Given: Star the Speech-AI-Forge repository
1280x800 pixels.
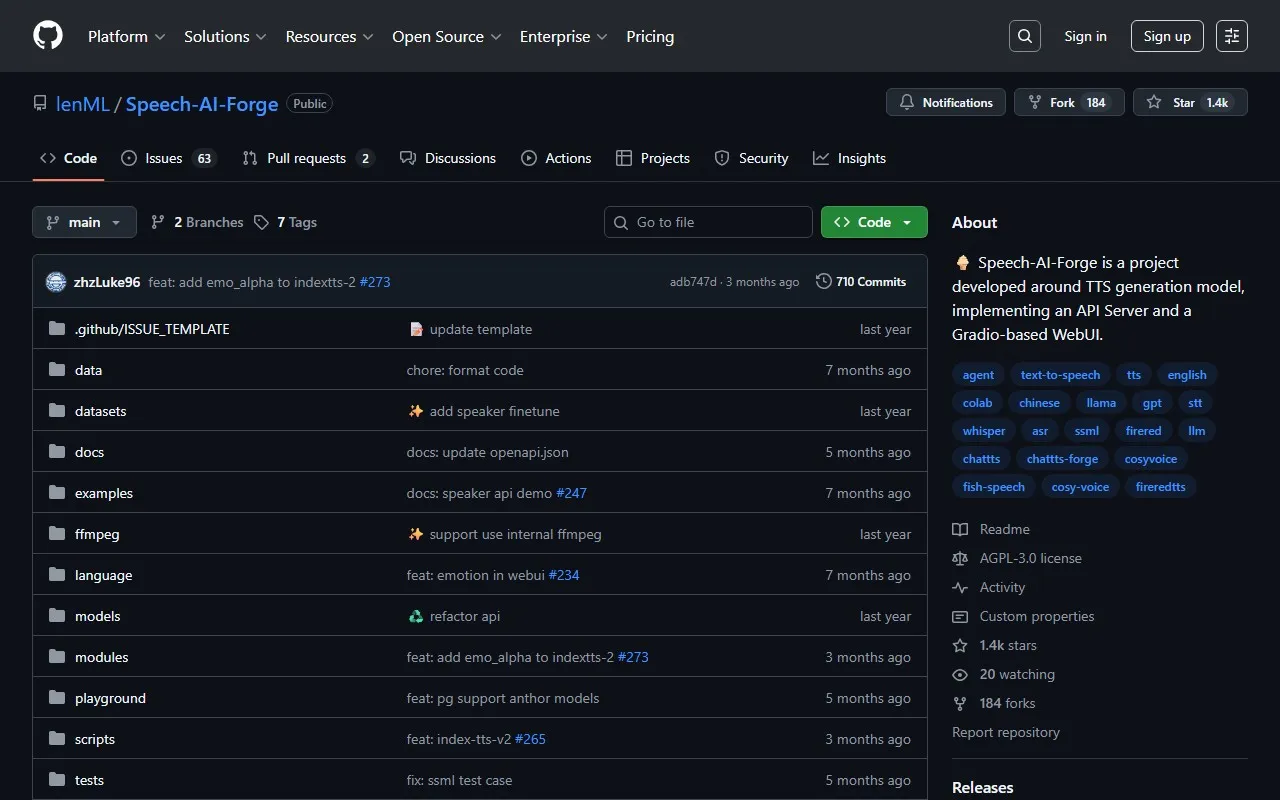Looking at the screenshot, I should click(1189, 102).
